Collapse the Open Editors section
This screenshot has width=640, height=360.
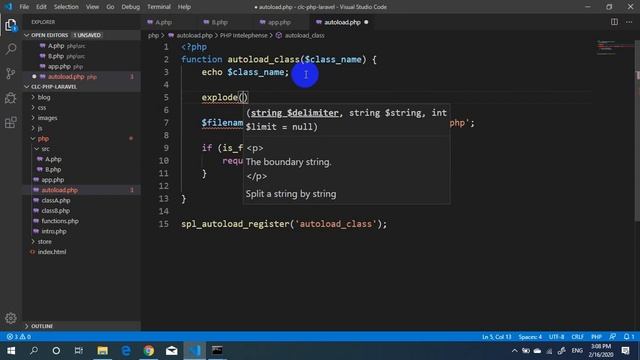[x=27, y=35]
